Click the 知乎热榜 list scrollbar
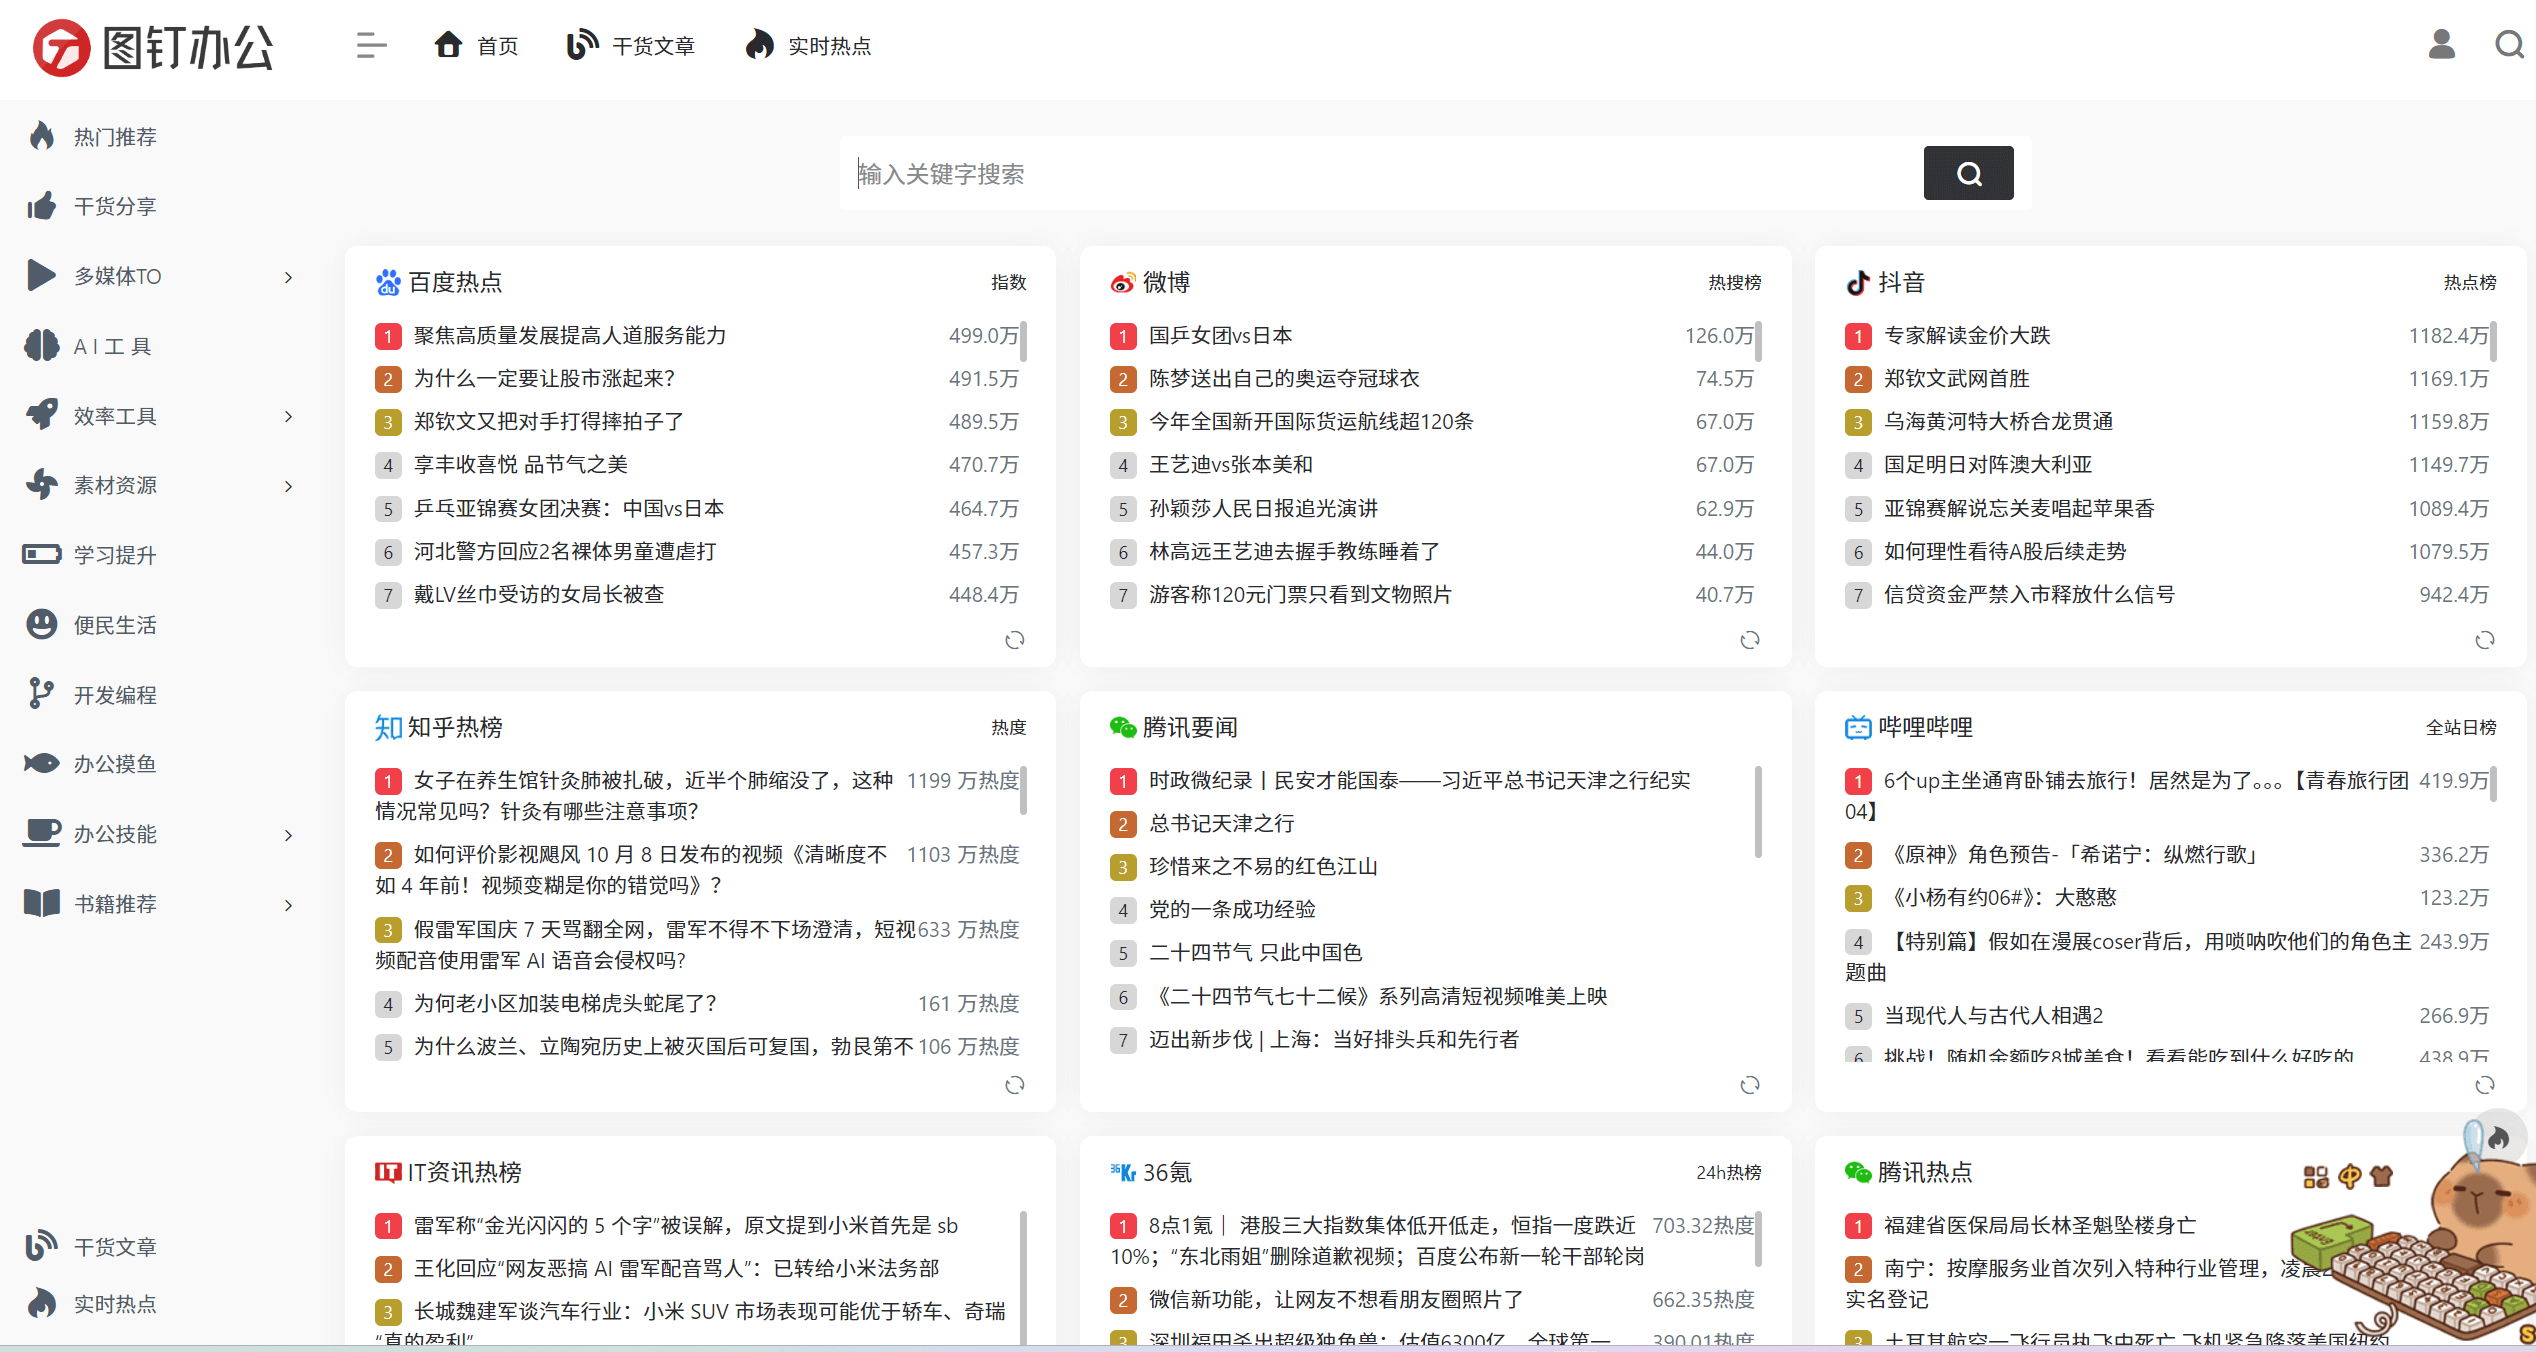This screenshot has width=2536, height=1352. 1024,790
